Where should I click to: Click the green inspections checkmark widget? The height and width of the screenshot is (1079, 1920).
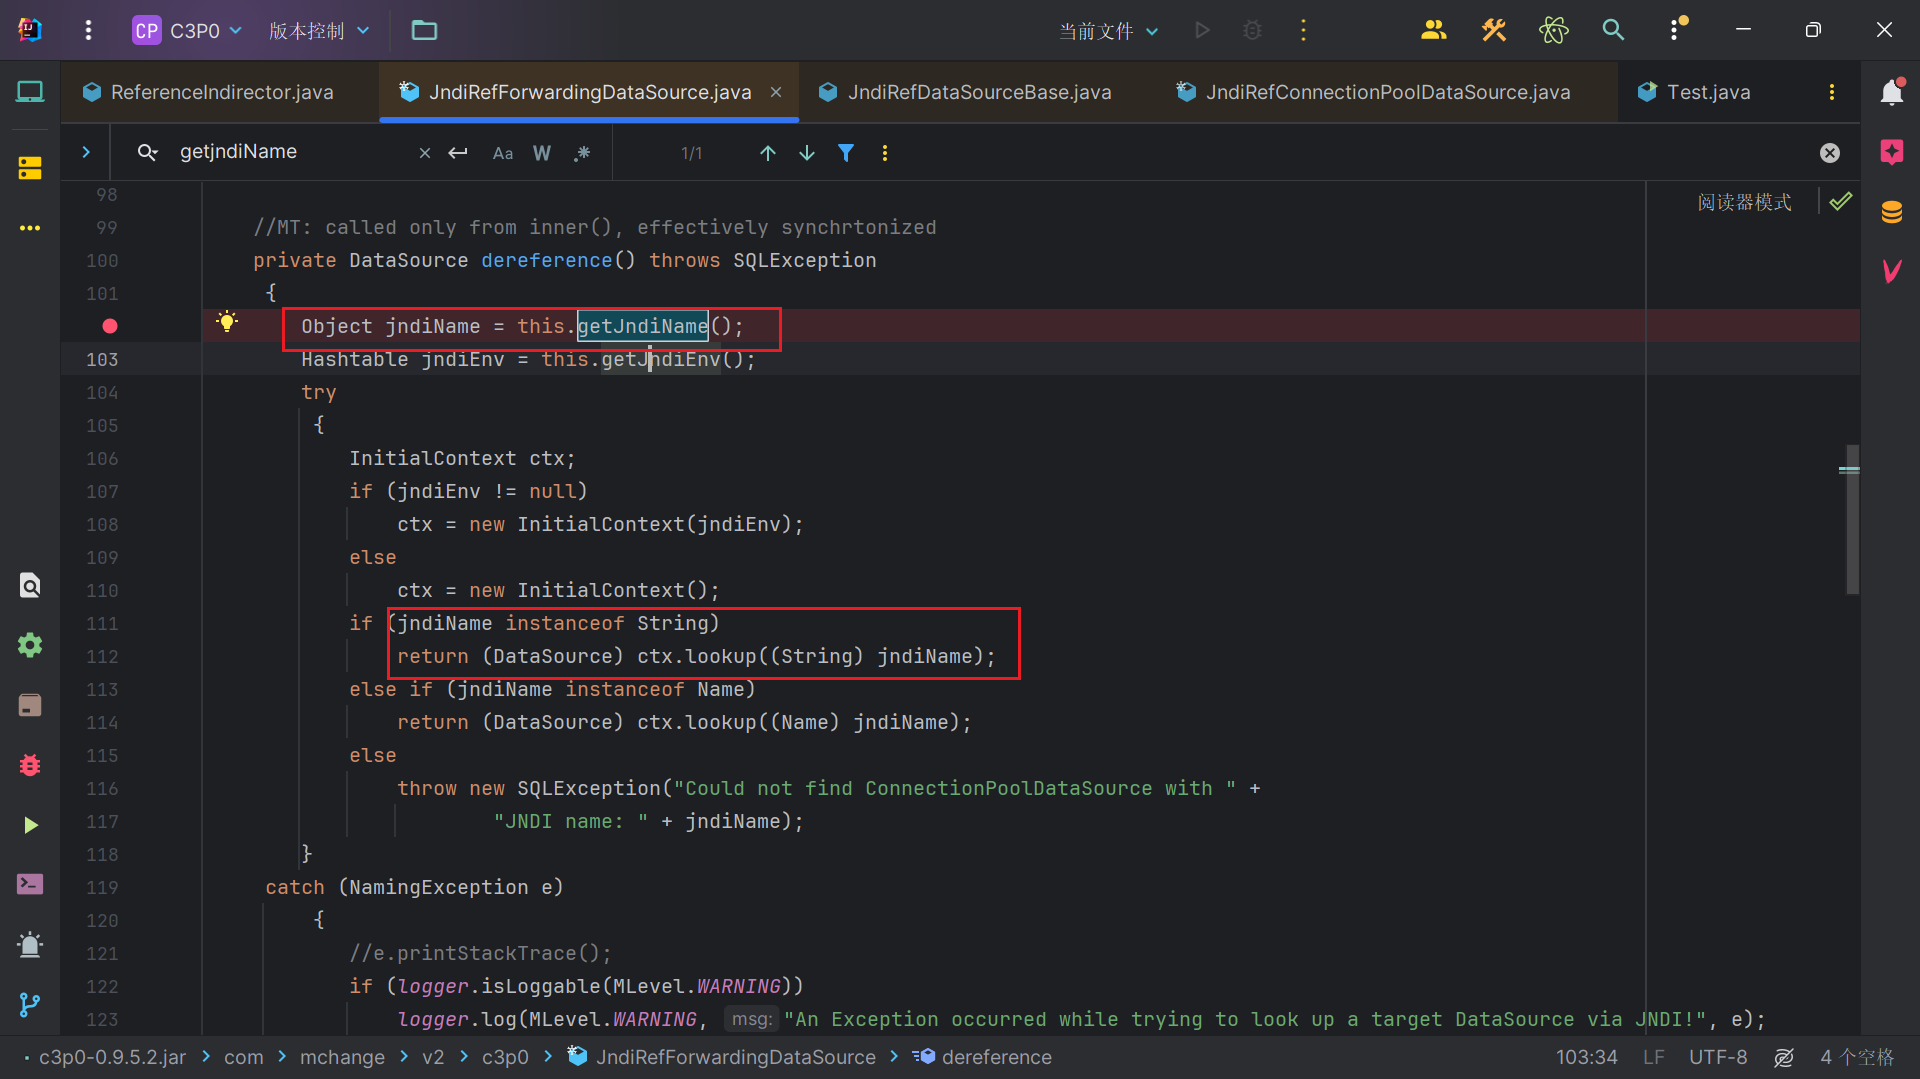1841,202
